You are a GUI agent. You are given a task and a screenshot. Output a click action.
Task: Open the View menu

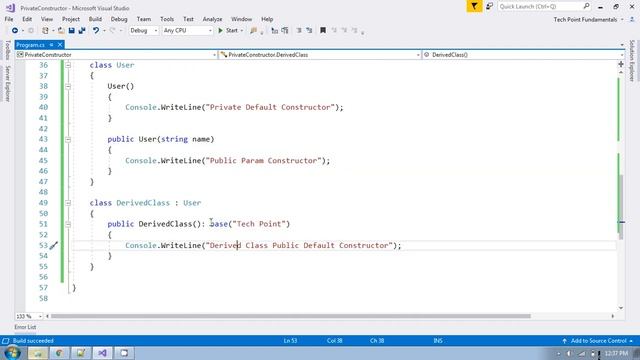coord(47,19)
